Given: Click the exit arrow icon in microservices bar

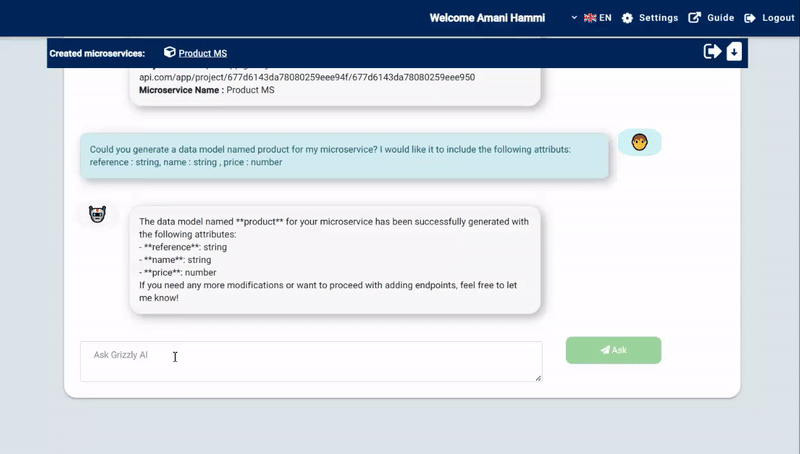Looking at the screenshot, I should tap(712, 52).
